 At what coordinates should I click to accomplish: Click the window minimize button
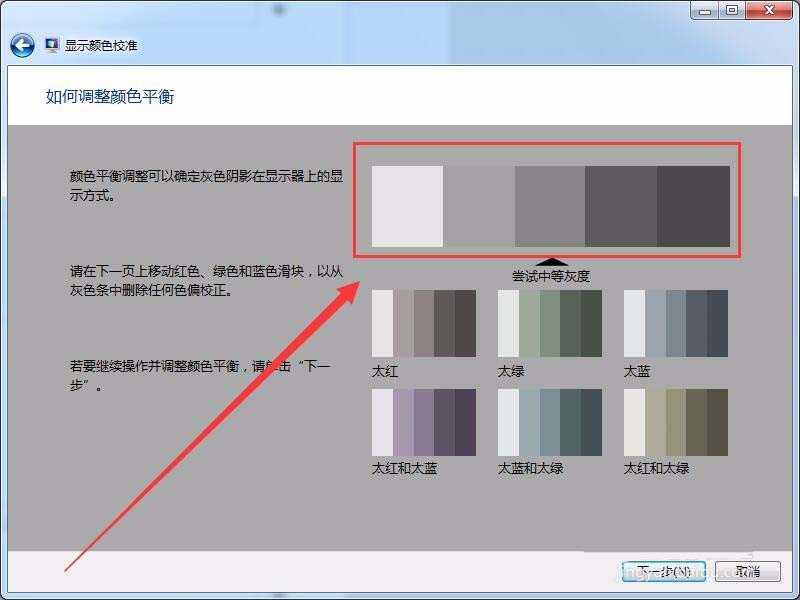pos(707,11)
